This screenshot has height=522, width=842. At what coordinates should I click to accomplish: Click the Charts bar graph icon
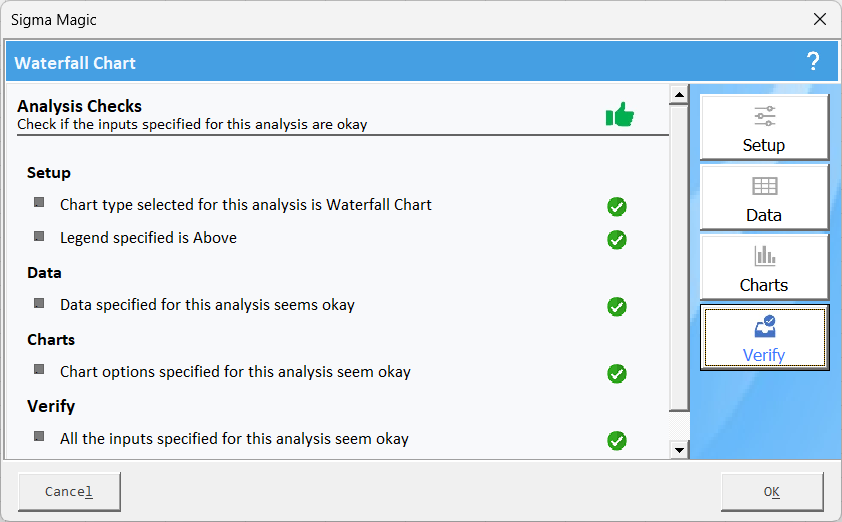(x=764, y=256)
